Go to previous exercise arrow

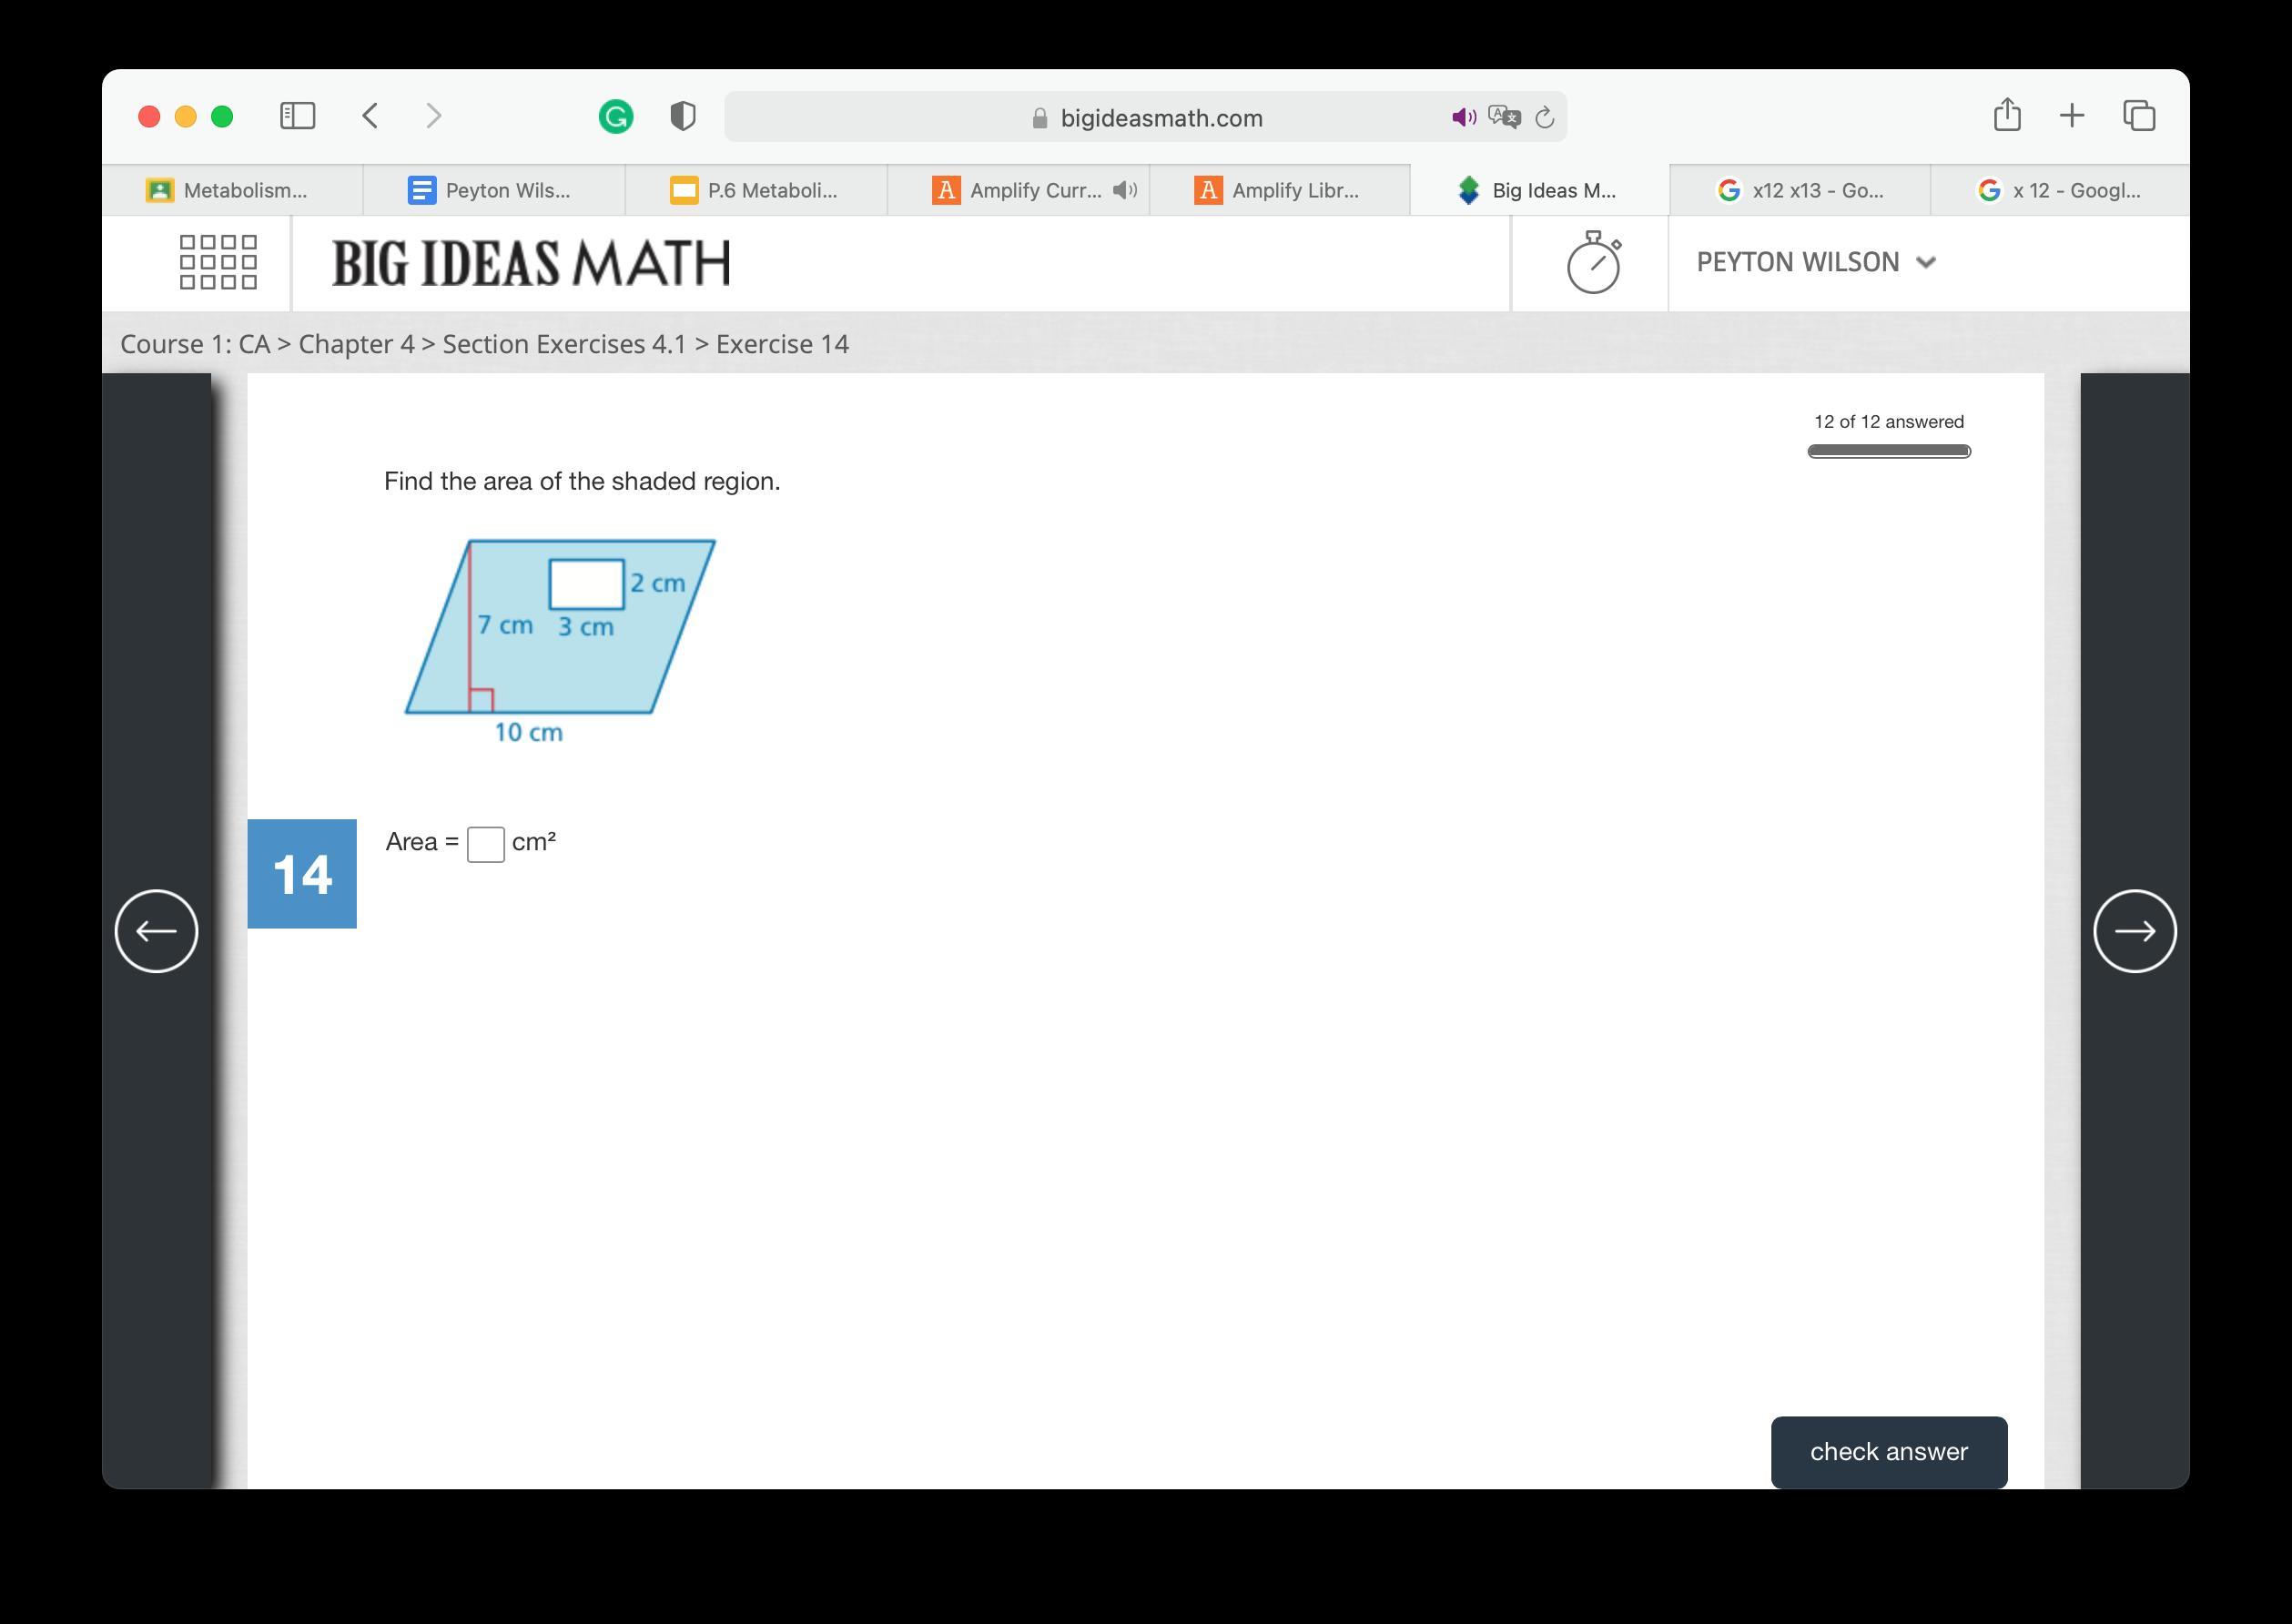pyautogui.click(x=156, y=931)
